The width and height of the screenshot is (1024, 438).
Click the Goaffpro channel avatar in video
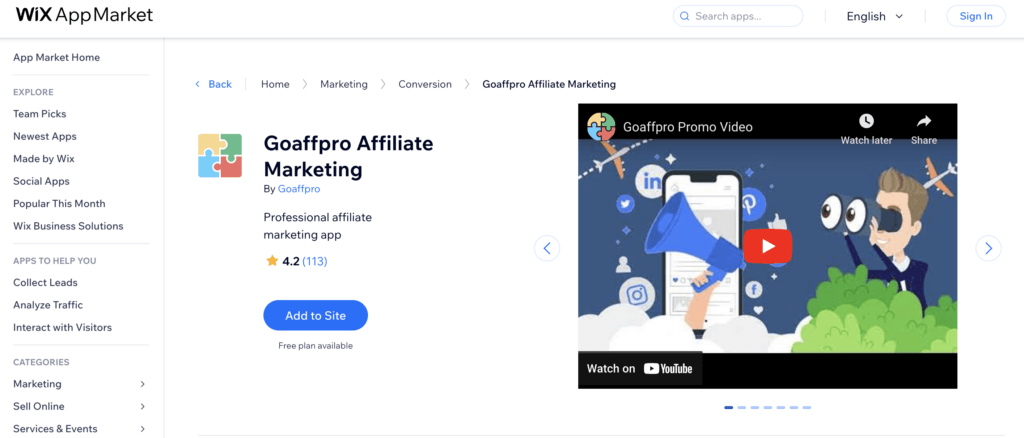pyautogui.click(x=601, y=127)
